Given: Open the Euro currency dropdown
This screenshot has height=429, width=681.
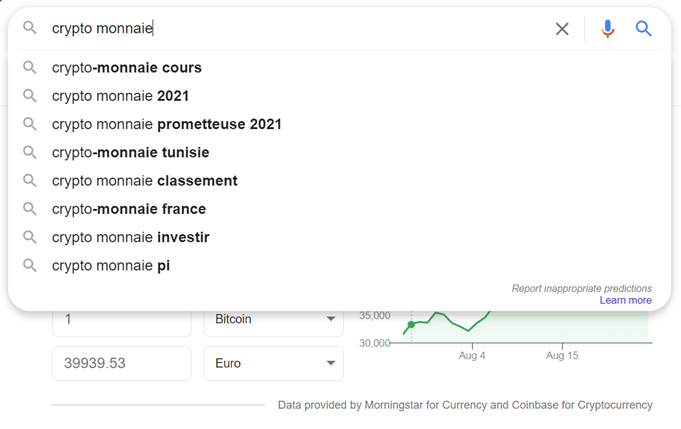Looking at the screenshot, I should coord(273,363).
